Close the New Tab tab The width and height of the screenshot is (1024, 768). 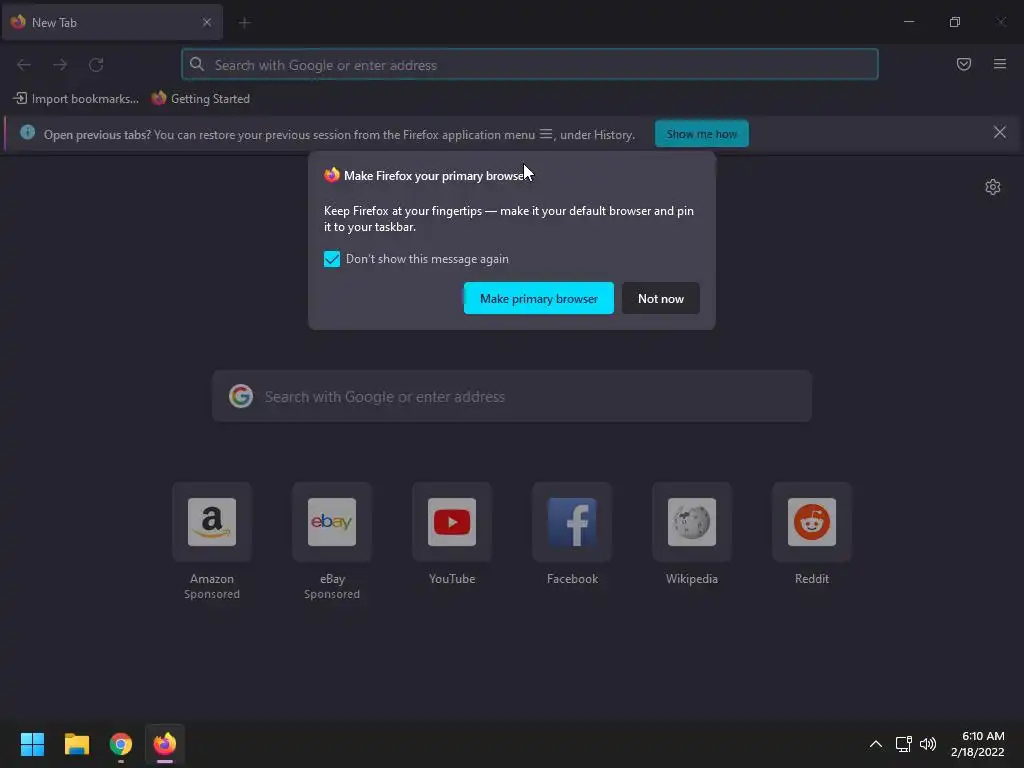pyautogui.click(x=206, y=22)
